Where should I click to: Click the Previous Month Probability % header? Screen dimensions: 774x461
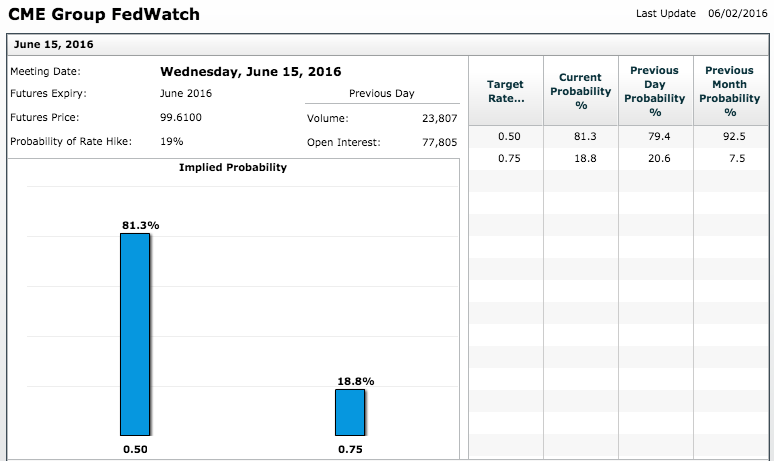730,91
